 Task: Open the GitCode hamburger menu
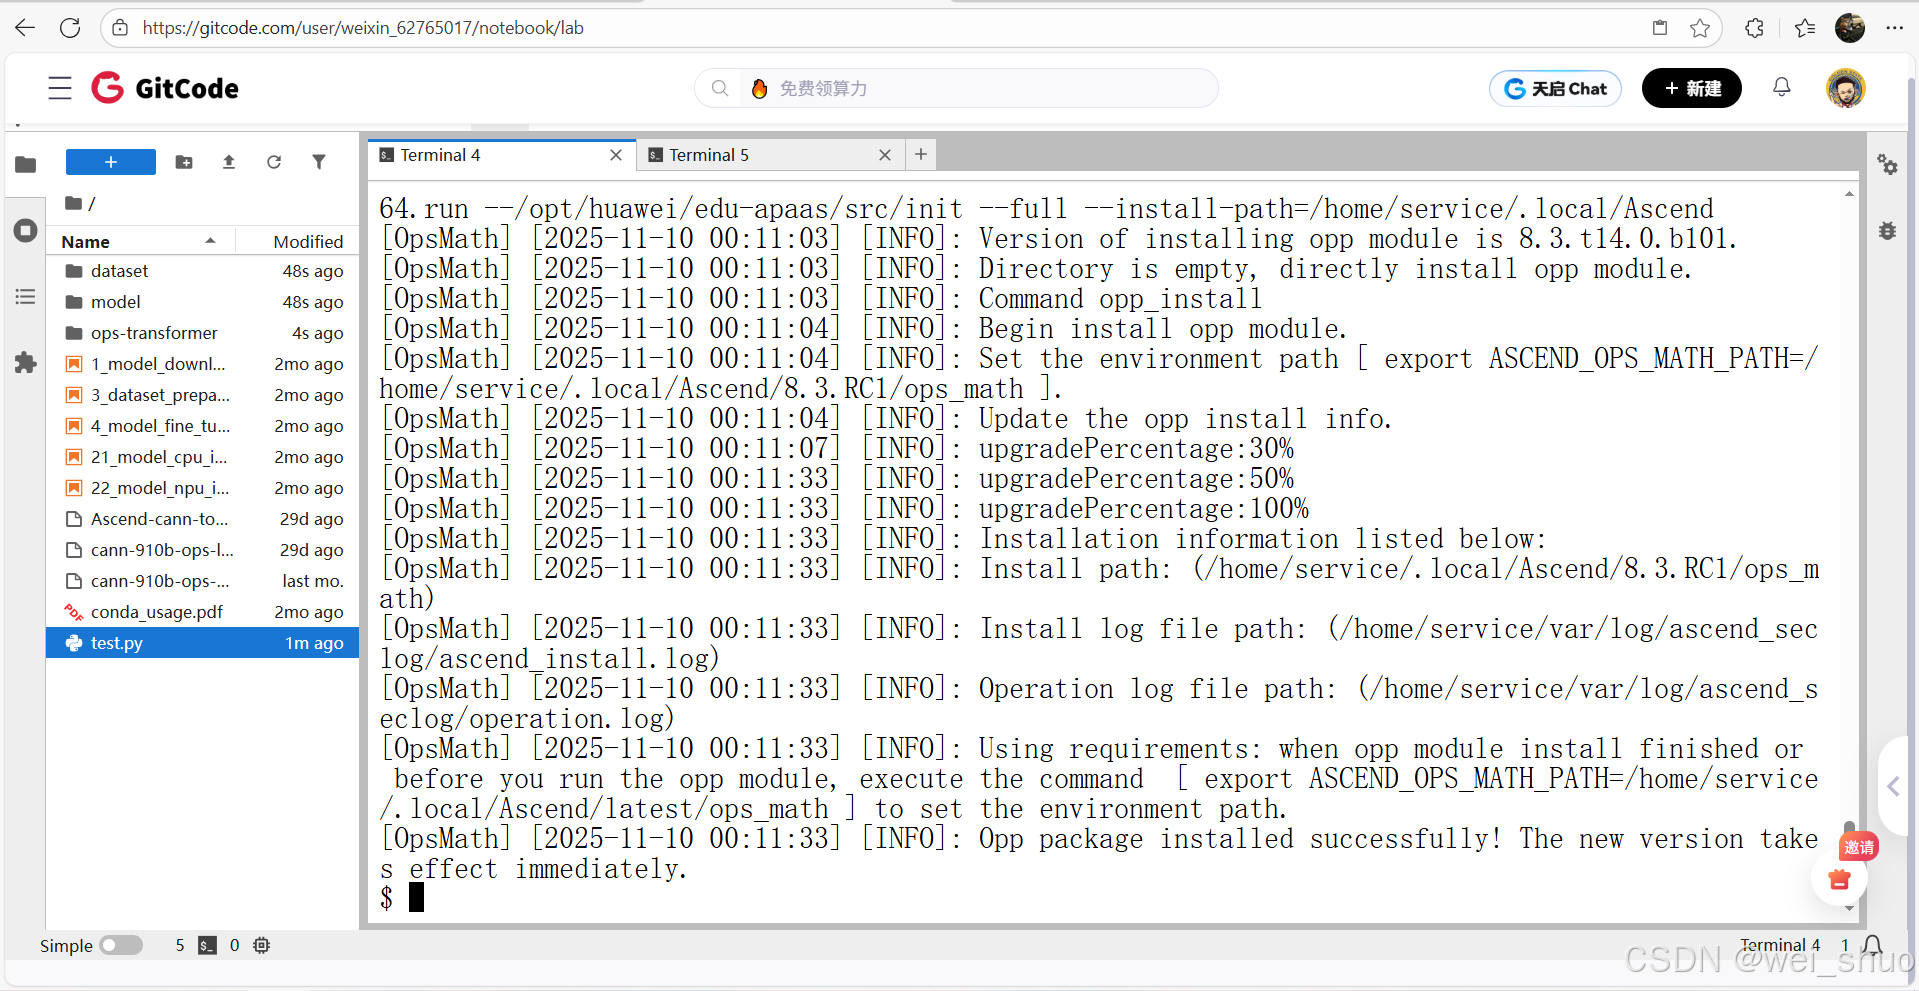coord(60,88)
